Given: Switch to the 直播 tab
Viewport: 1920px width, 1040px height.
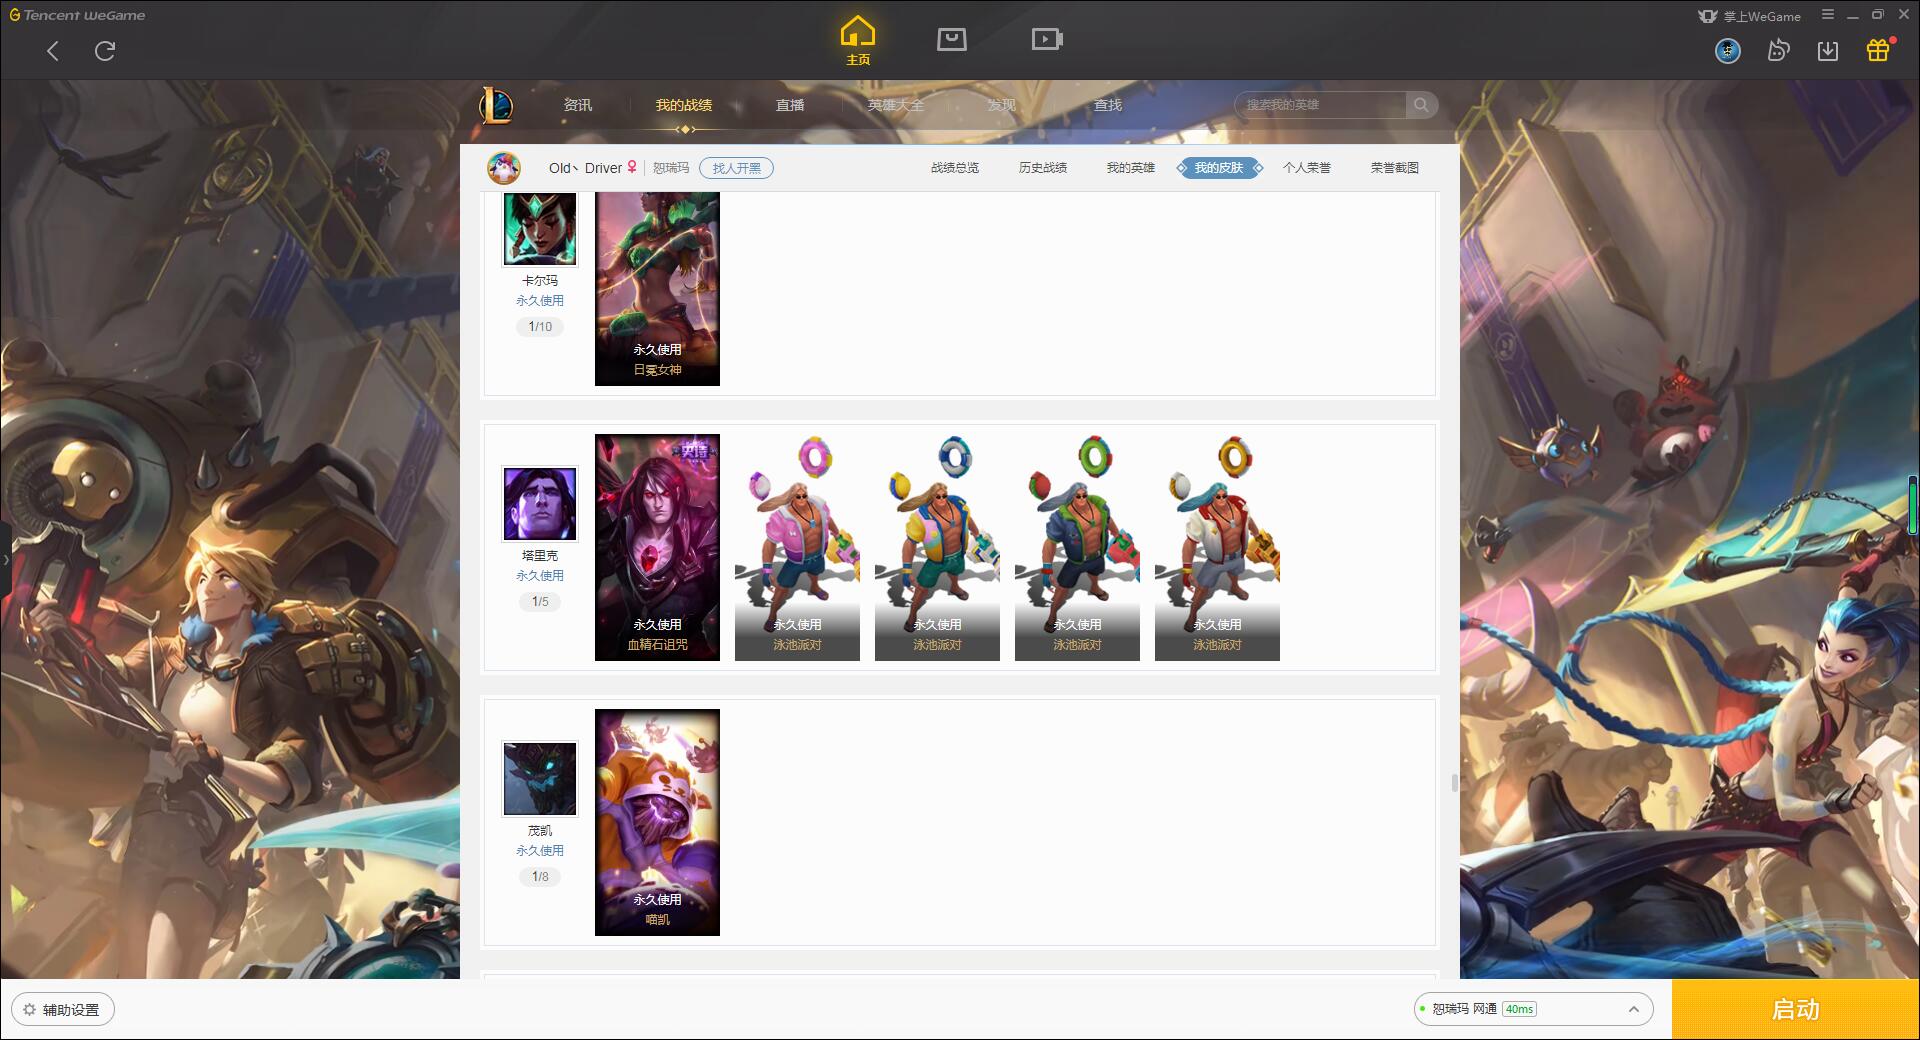Looking at the screenshot, I should tap(790, 105).
